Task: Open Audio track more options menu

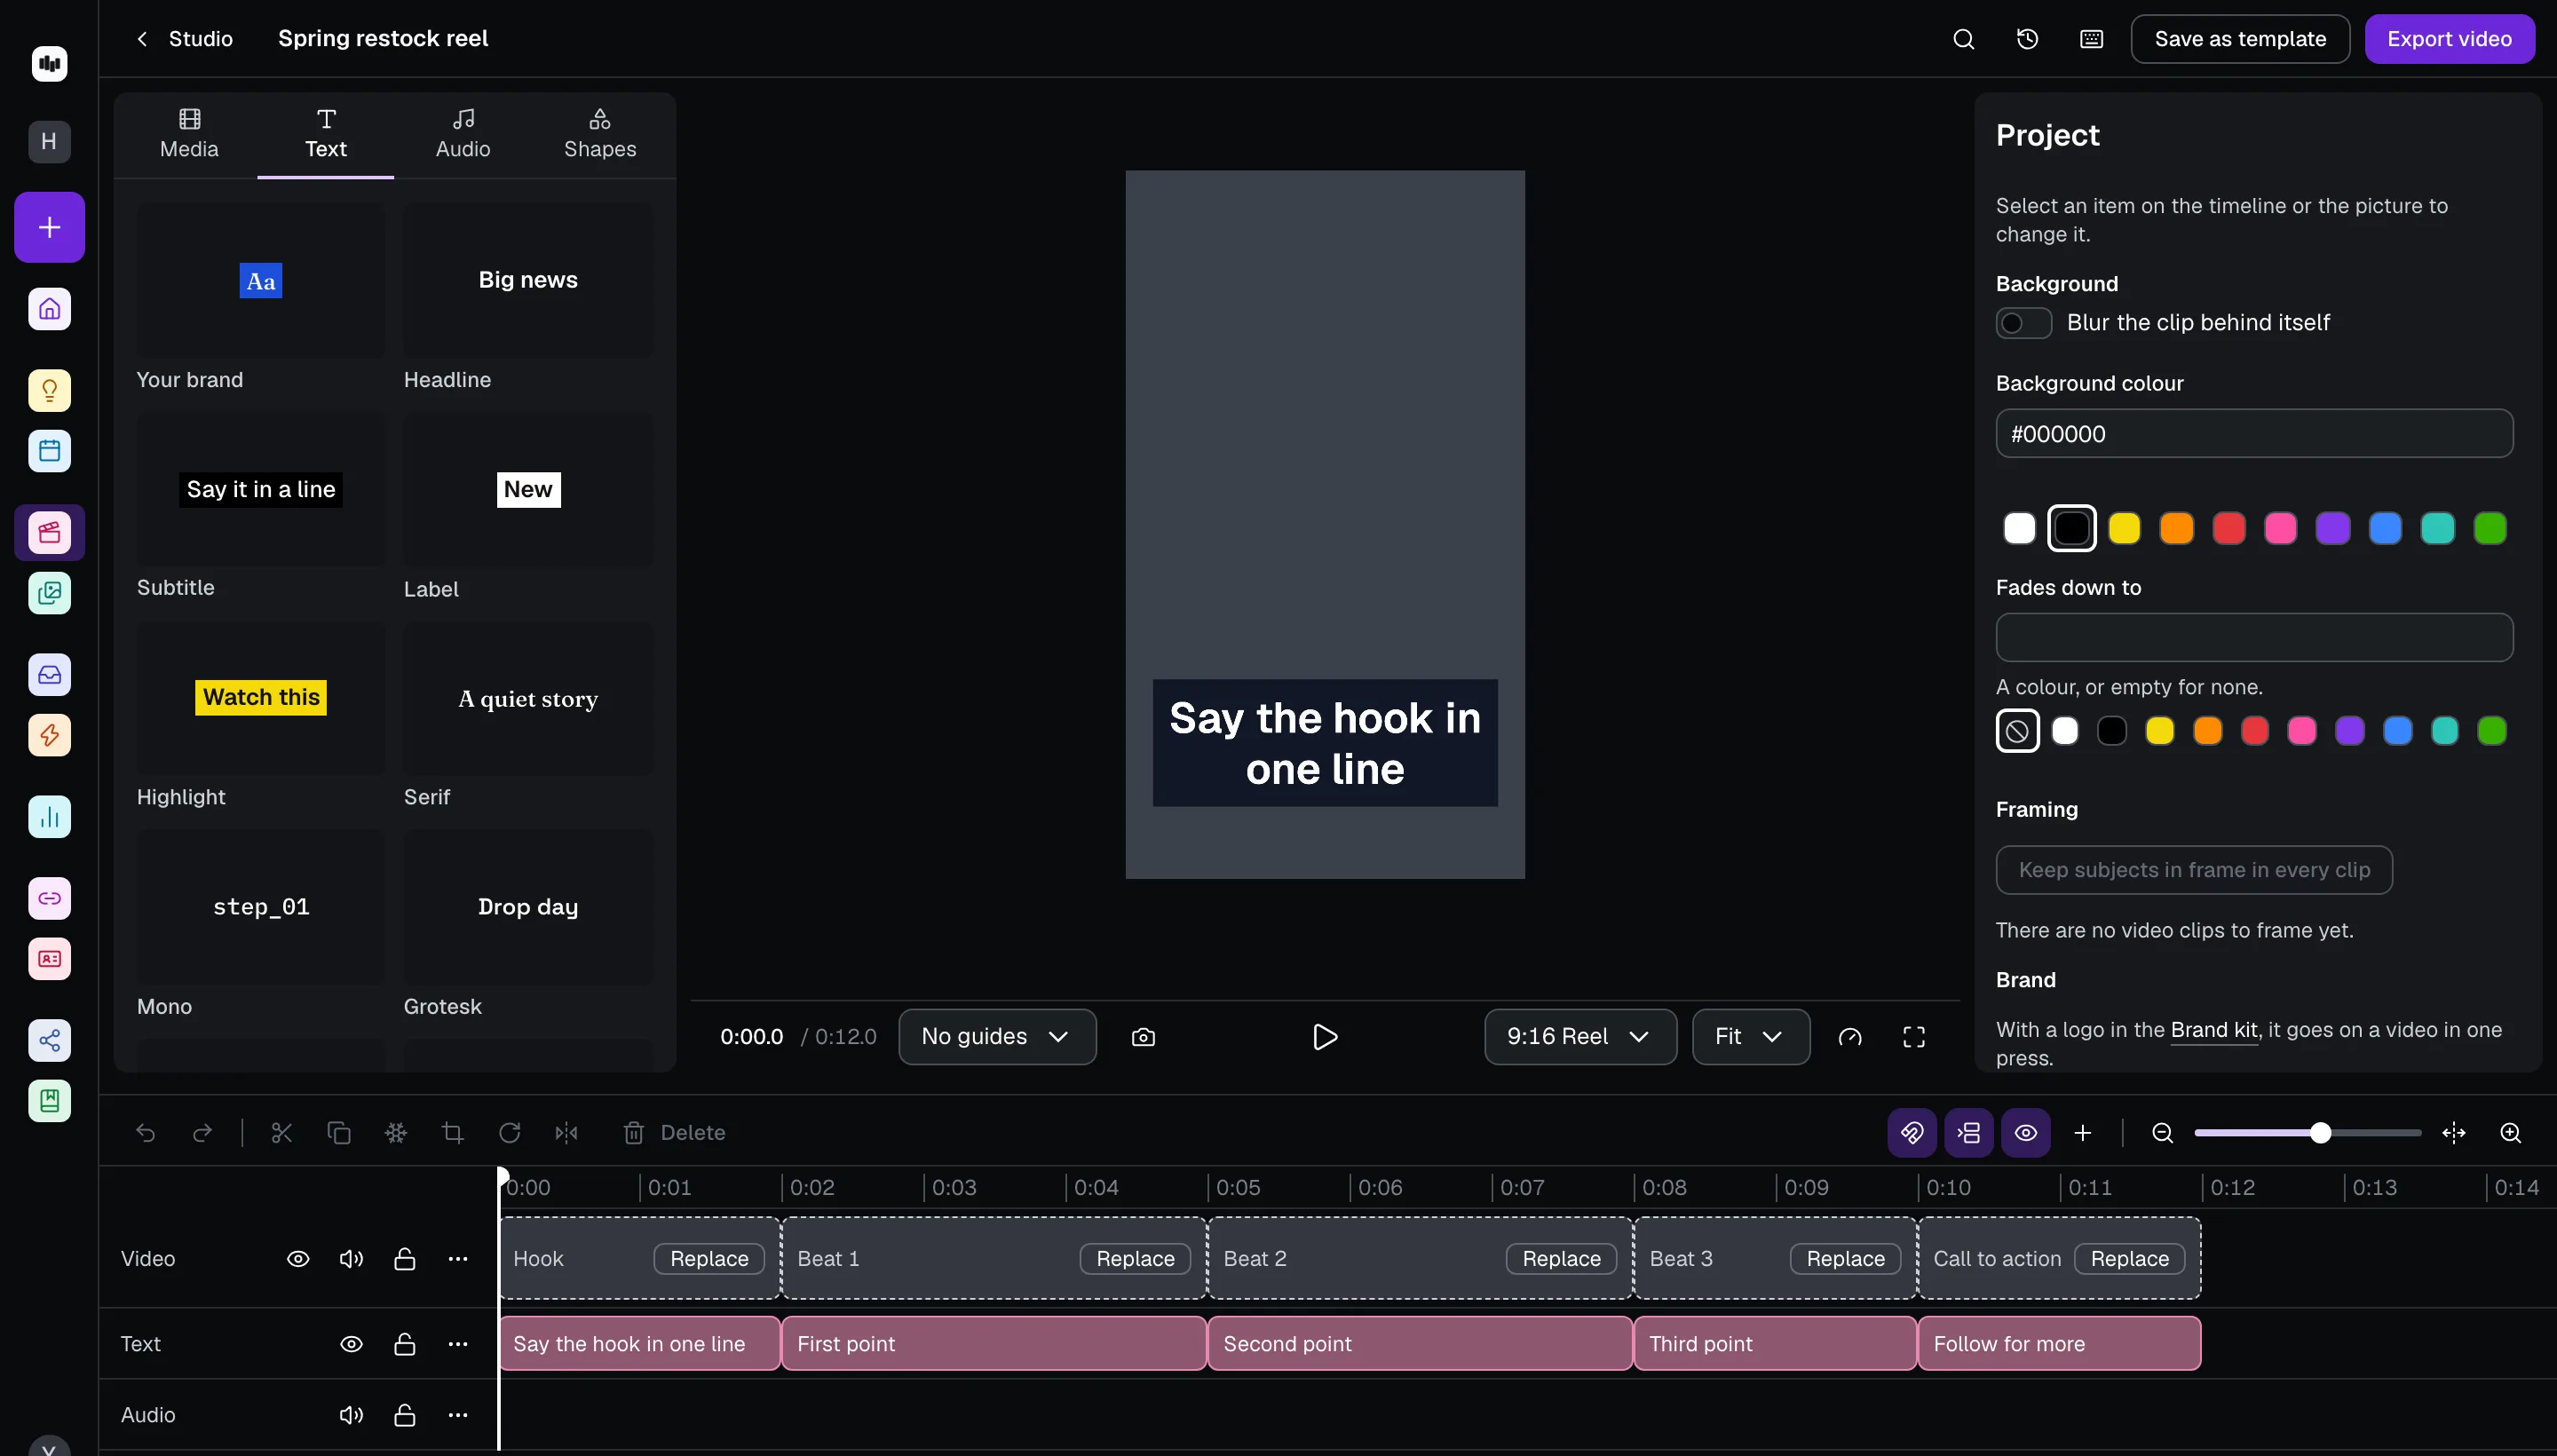Action: pos(458,1414)
